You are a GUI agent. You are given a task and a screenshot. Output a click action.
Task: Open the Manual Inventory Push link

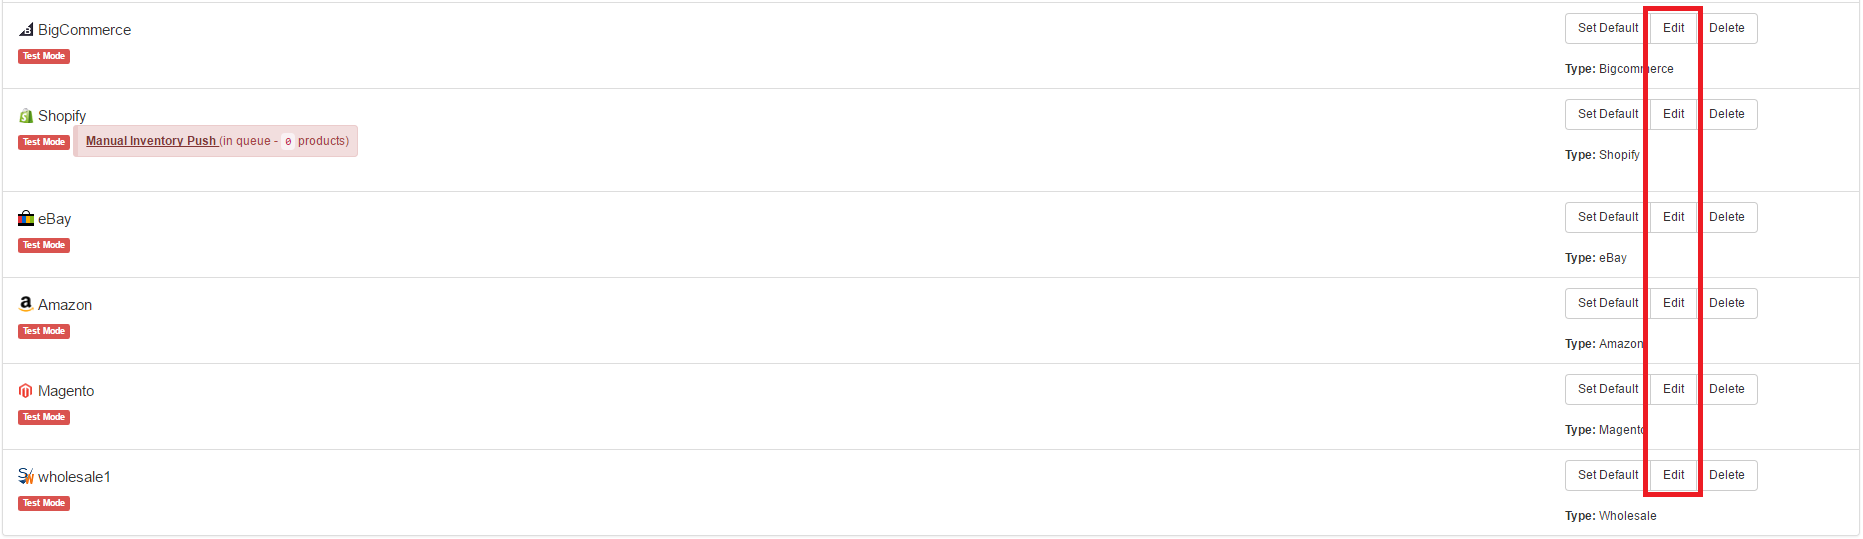151,141
